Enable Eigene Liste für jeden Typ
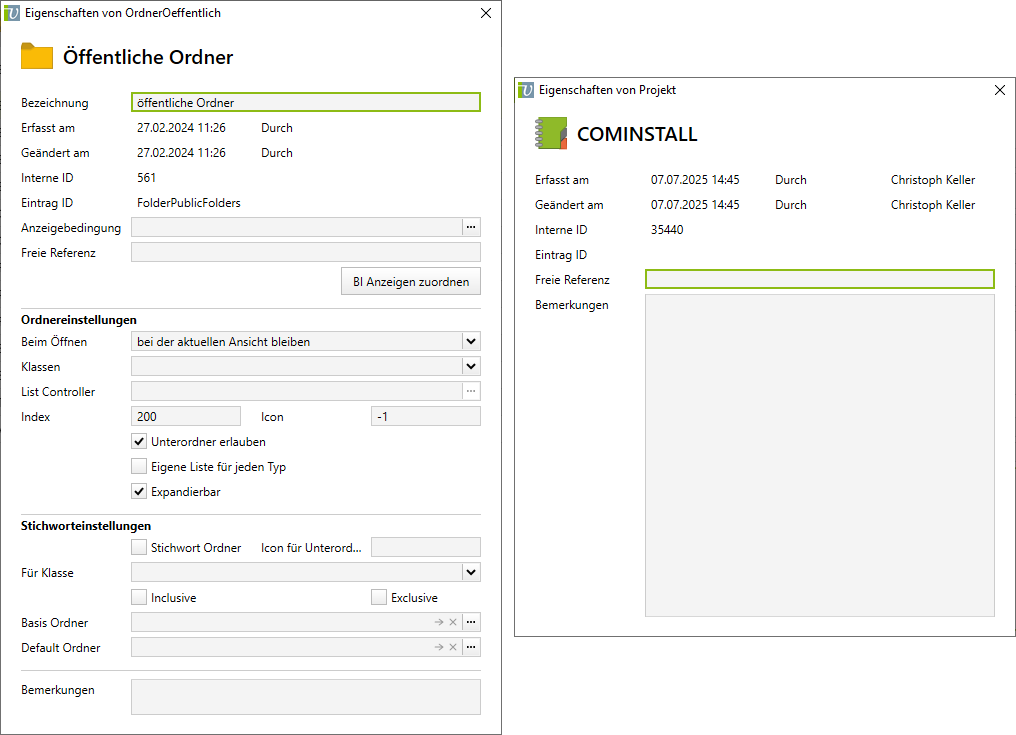The width and height of the screenshot is (1016, 735). point(140,466)
